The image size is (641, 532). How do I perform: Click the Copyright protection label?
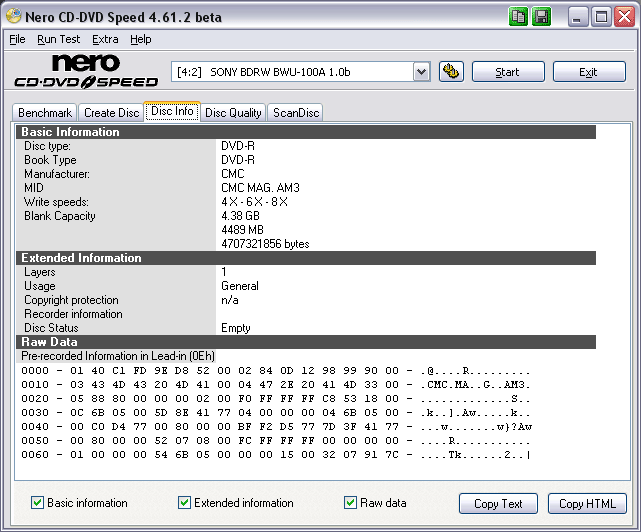point(71,300)
